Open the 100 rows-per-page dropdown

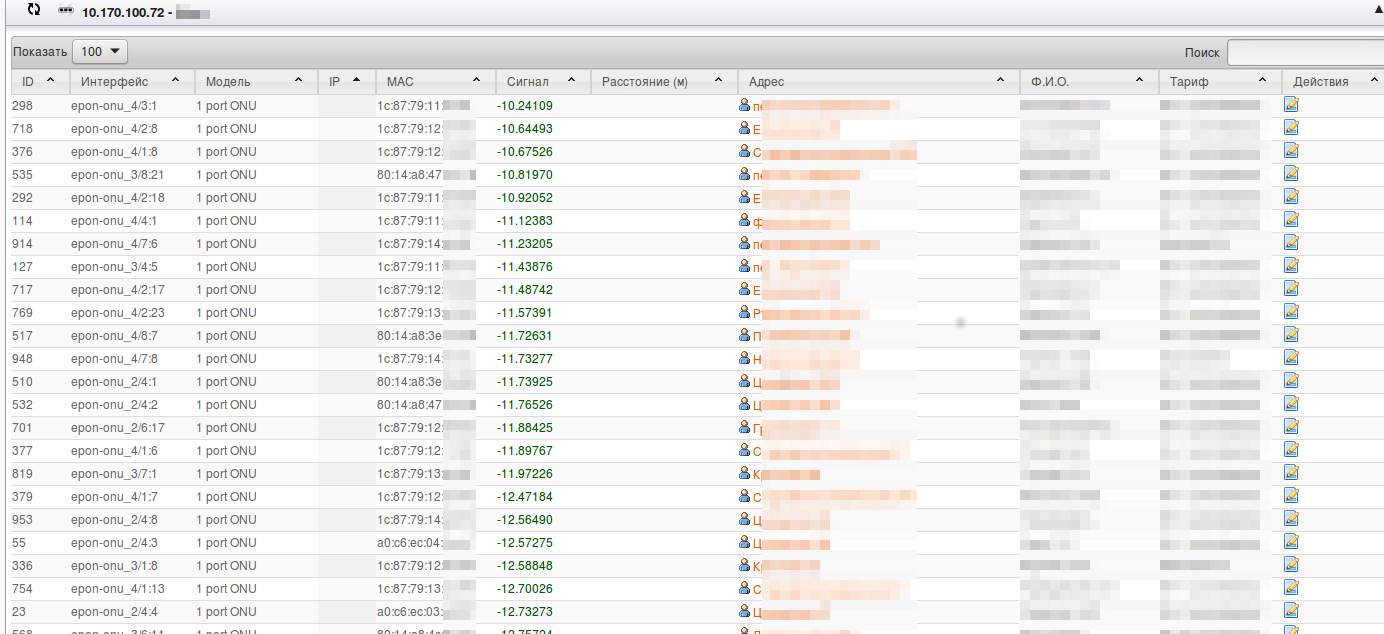100,51
